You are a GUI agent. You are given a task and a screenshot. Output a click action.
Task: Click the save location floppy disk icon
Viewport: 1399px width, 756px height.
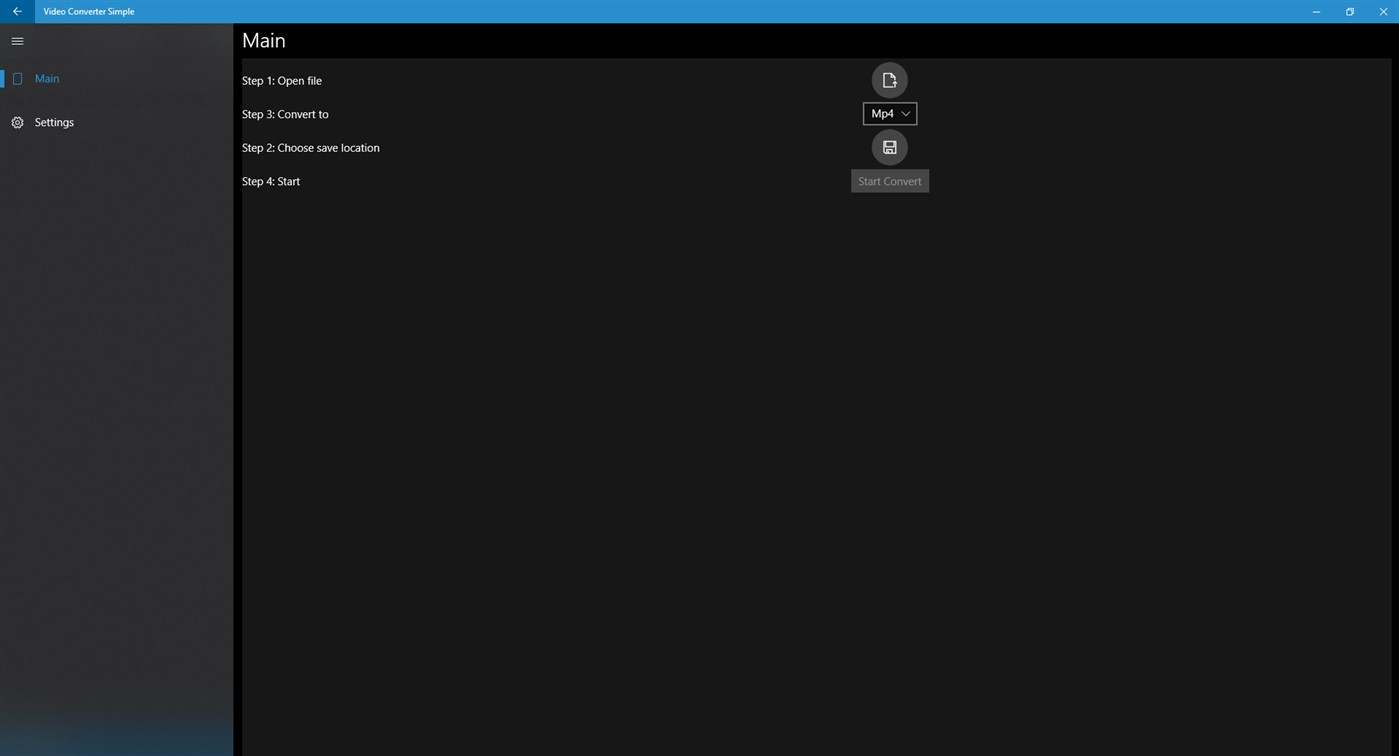(889, 147)
